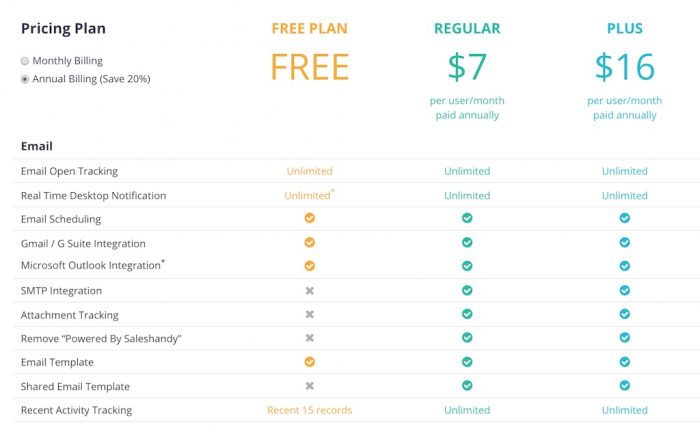Click the Free Plan cross icon for SMTP Integration
The height and width of the screenshot is (440, 700).
(x=309, y=291)
